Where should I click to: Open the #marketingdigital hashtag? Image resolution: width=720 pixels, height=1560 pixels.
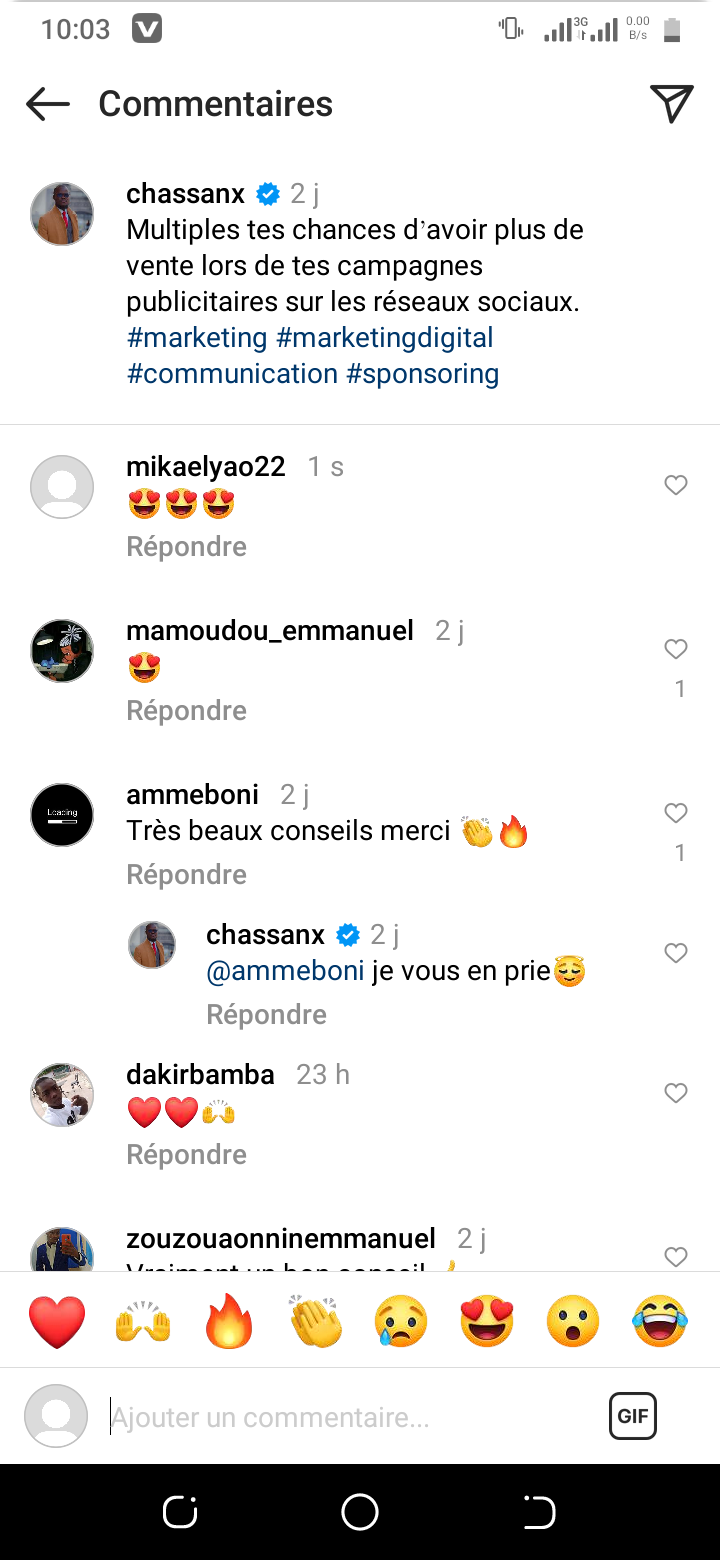click(385, 338)
